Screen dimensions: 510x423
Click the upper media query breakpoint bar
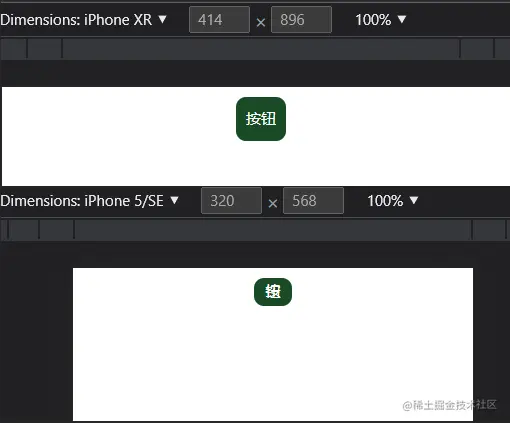[255, 49]
